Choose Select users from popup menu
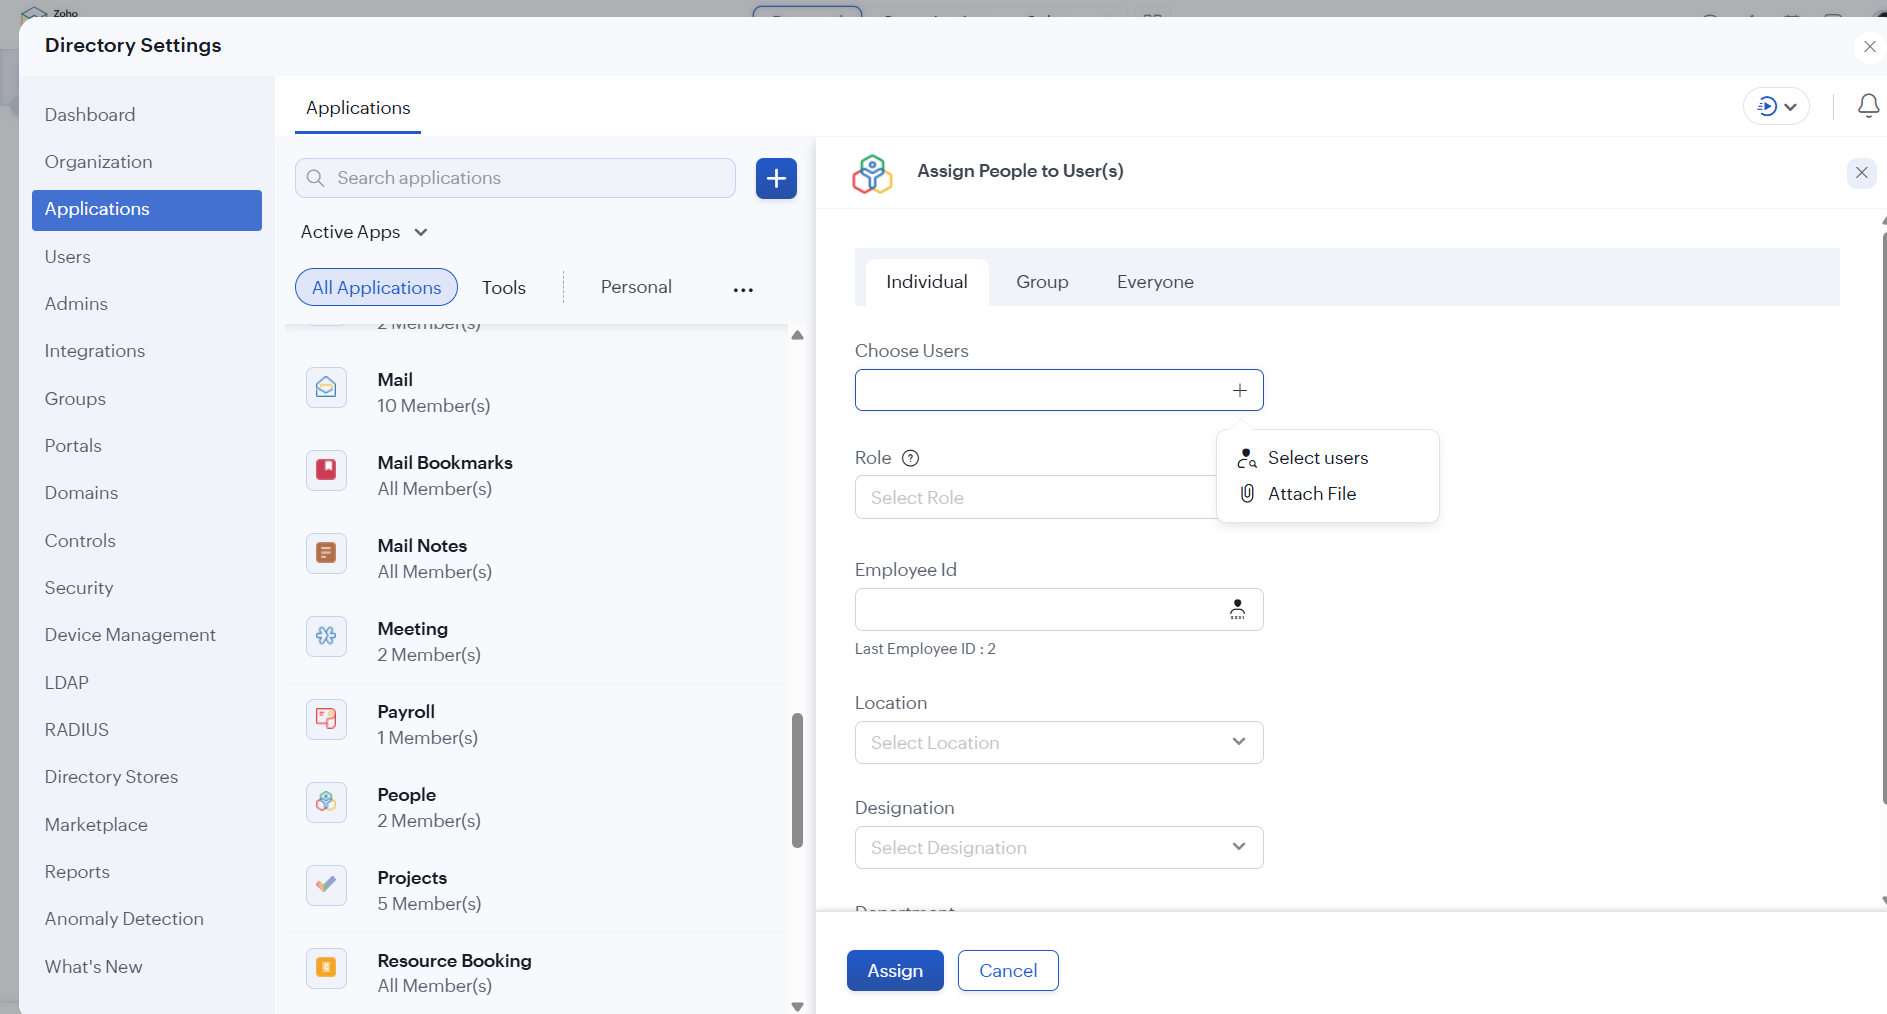The image size is (1887, 1014). click(1317, 458)
